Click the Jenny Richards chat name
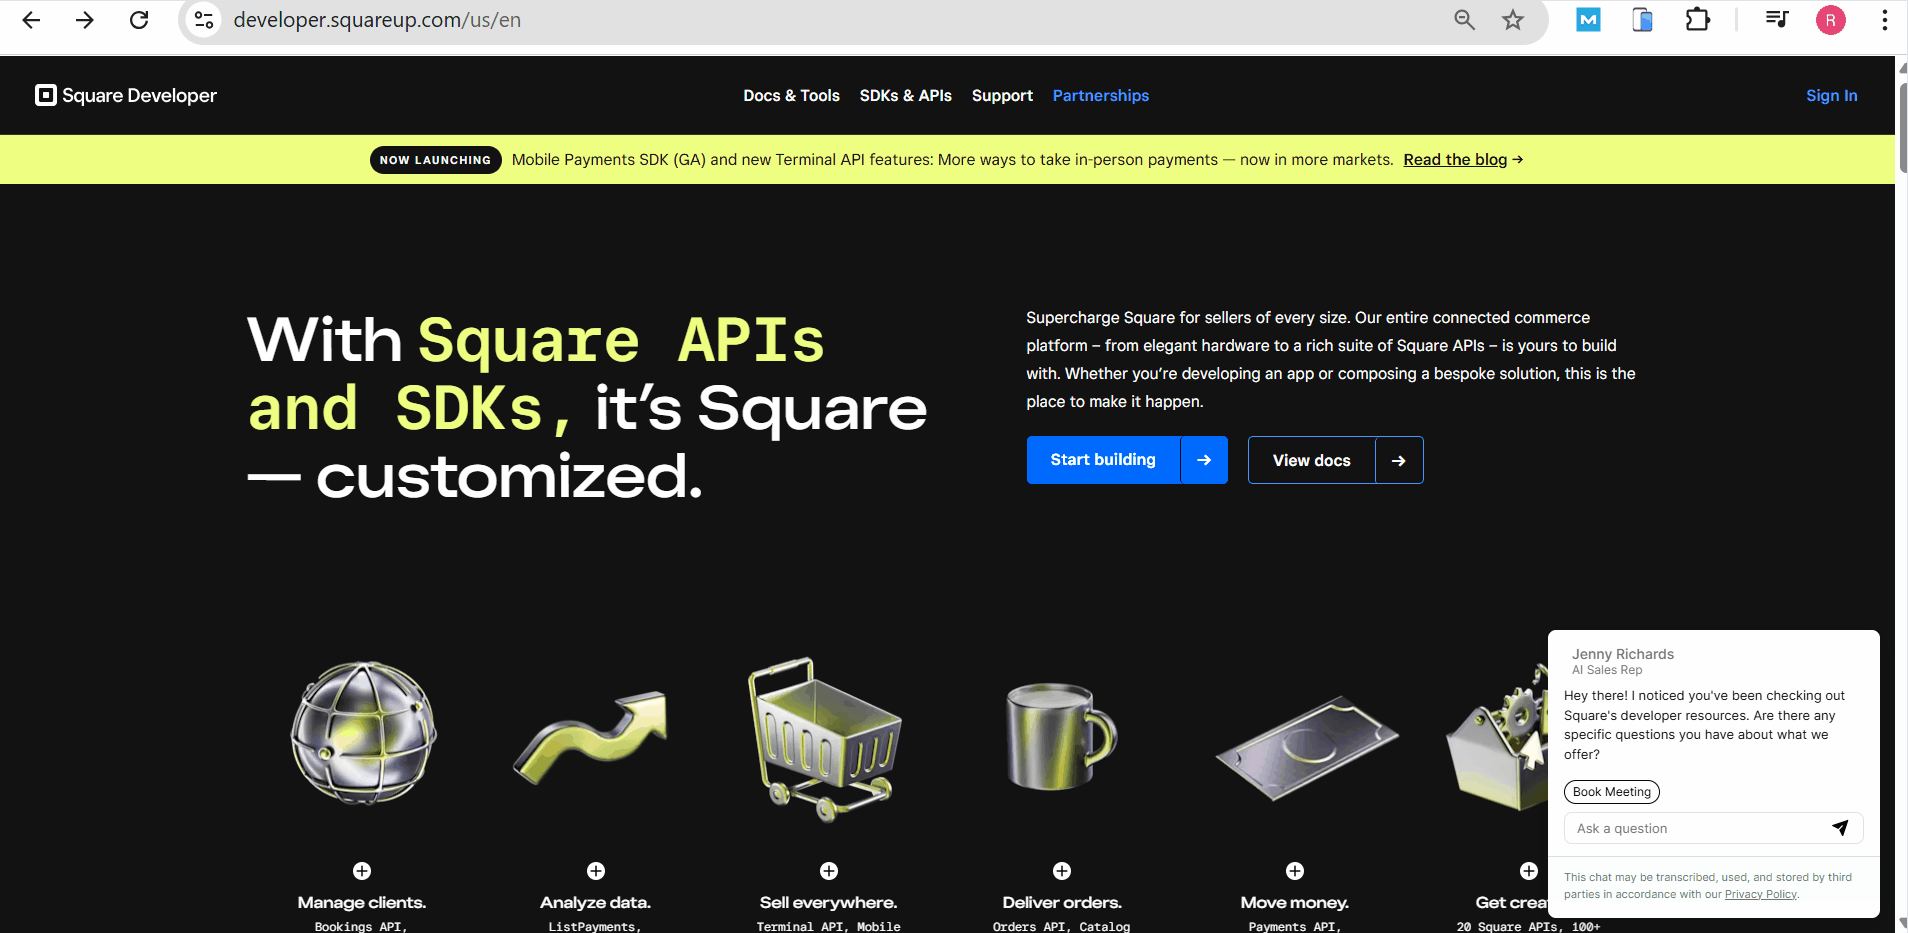 coord(1623,654)
